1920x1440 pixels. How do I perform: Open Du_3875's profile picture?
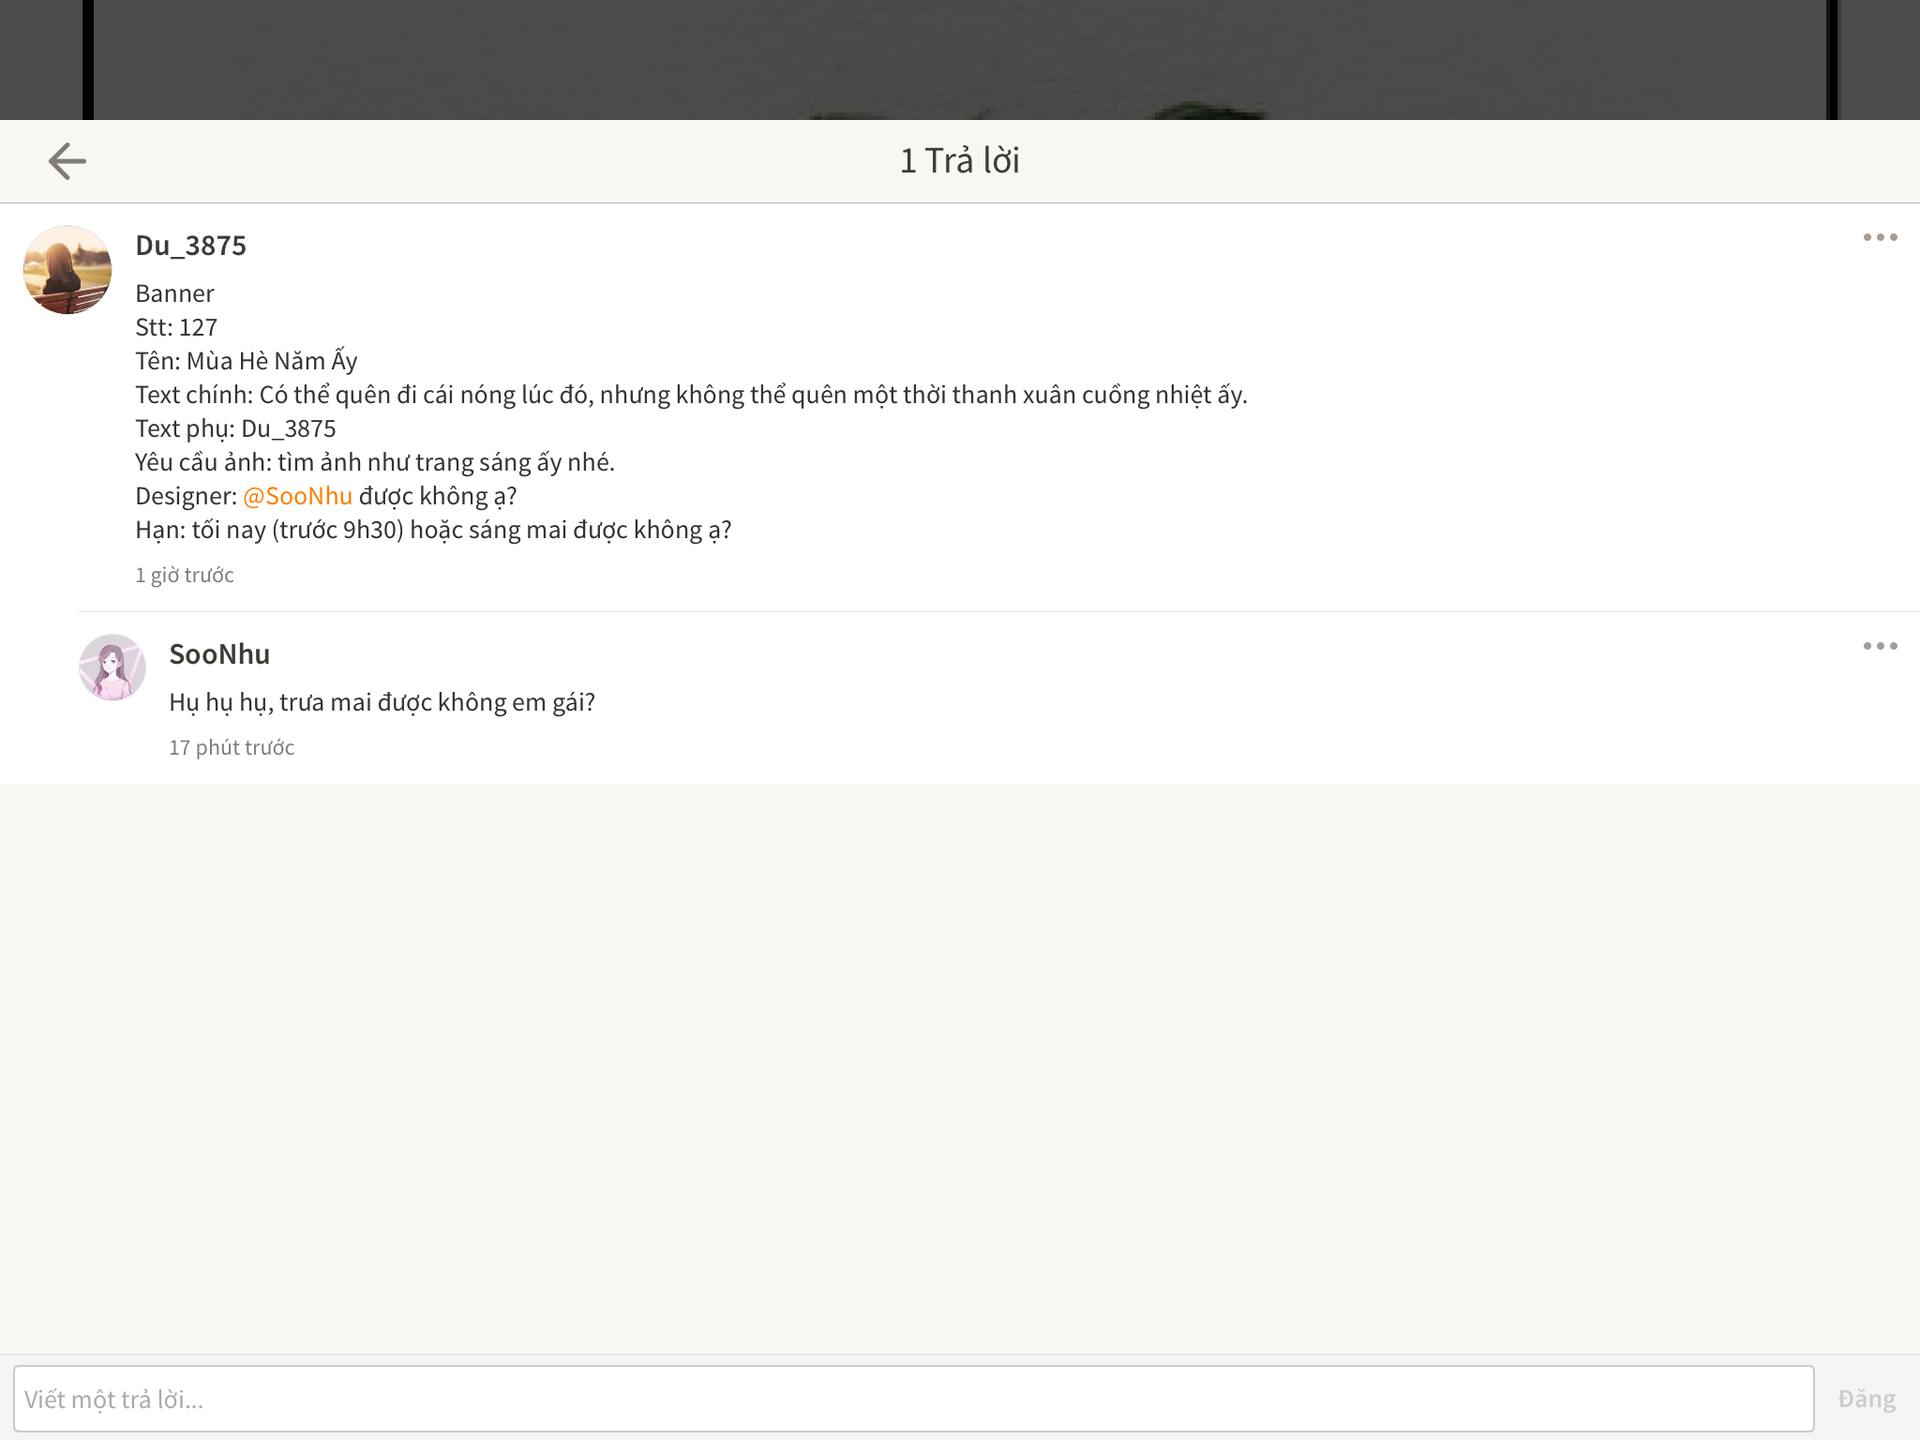(67, 270)
